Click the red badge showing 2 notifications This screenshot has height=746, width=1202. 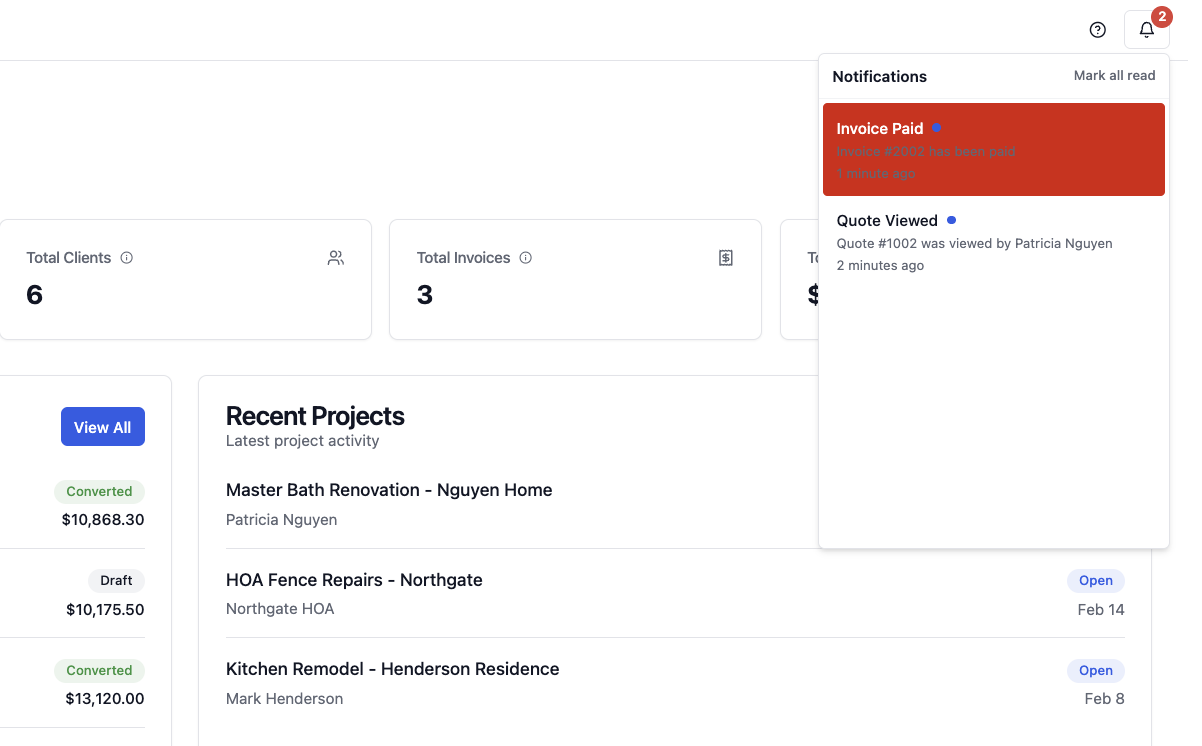coord(1161,16)
